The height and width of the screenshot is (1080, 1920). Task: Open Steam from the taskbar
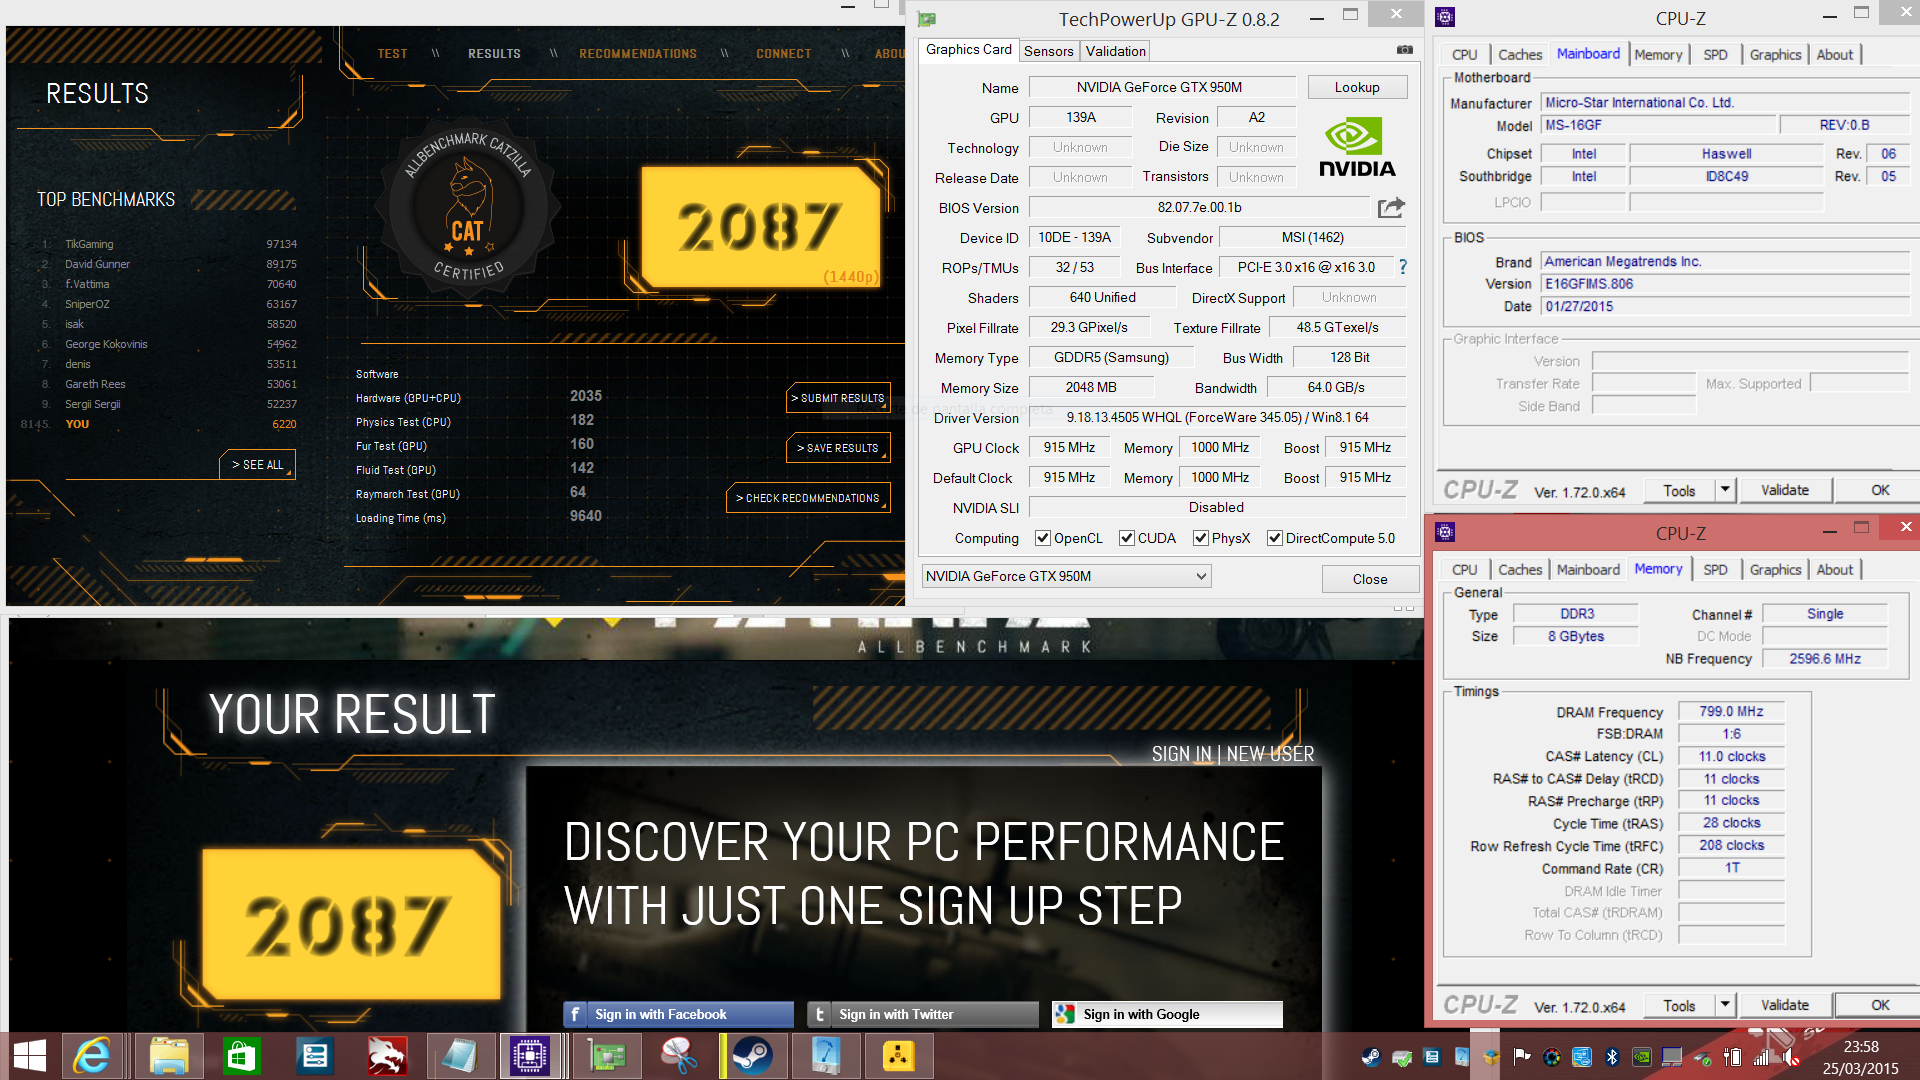tap(752, 1056)
